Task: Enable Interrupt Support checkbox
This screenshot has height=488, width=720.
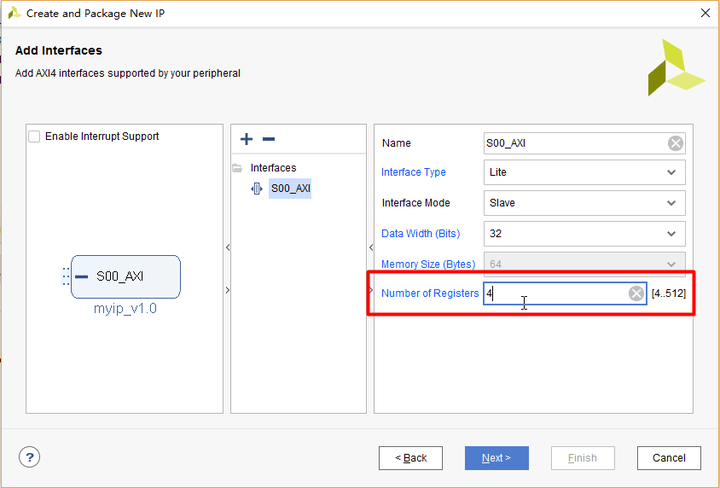Action: click(x=35, y=137)
